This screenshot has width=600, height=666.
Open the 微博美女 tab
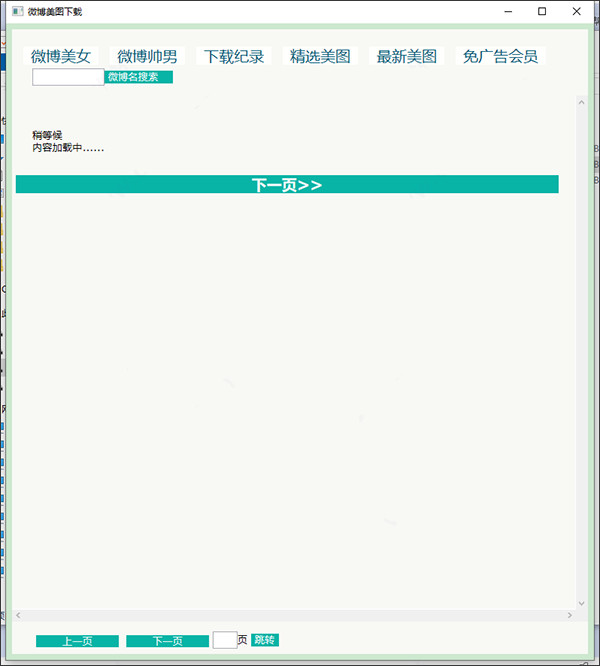61,56
